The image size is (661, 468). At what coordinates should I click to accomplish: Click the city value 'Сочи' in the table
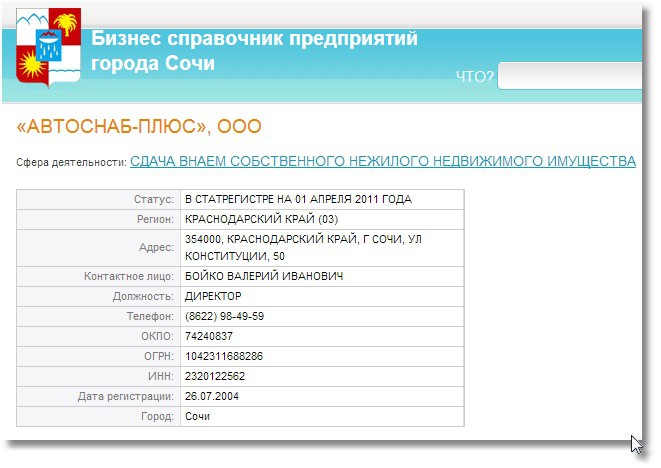pyautogui.click(x=197, y=416)
